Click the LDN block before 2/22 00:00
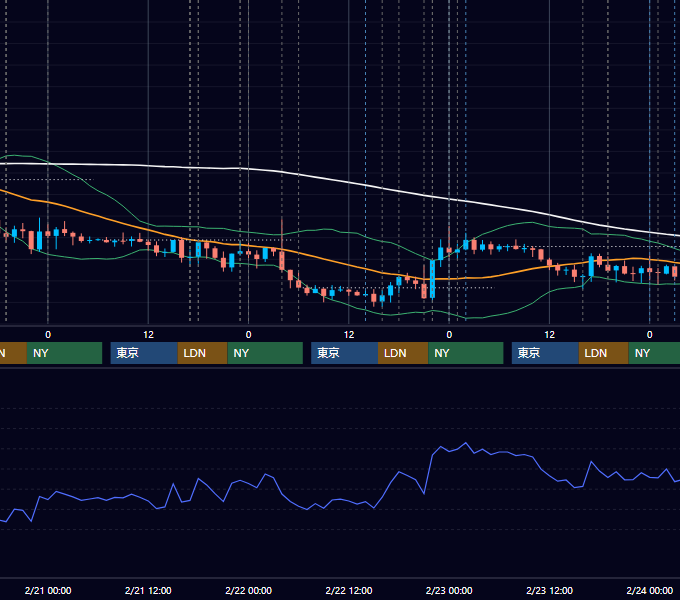The width and height of the screenshot is (680, 600). pyautogui.click(x=203, y=353)
